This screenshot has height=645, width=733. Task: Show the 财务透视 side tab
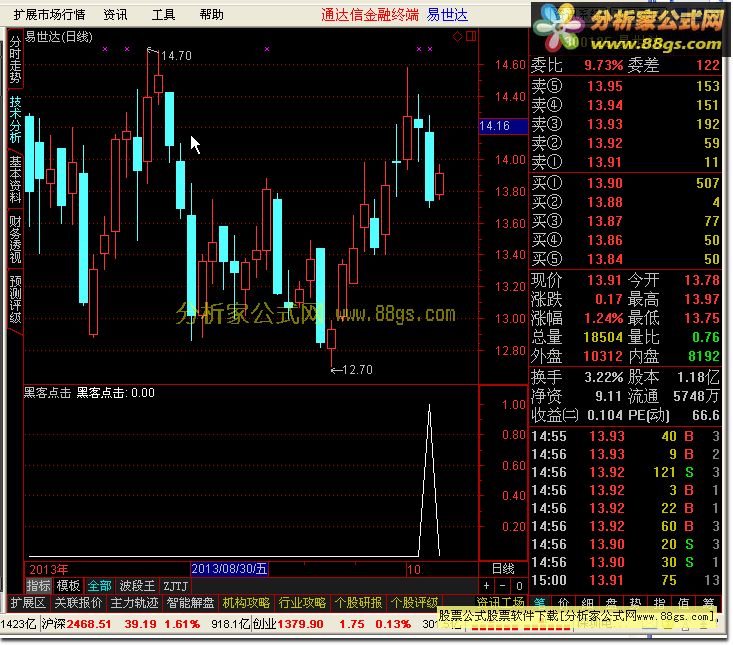click(x=15, y=239)
